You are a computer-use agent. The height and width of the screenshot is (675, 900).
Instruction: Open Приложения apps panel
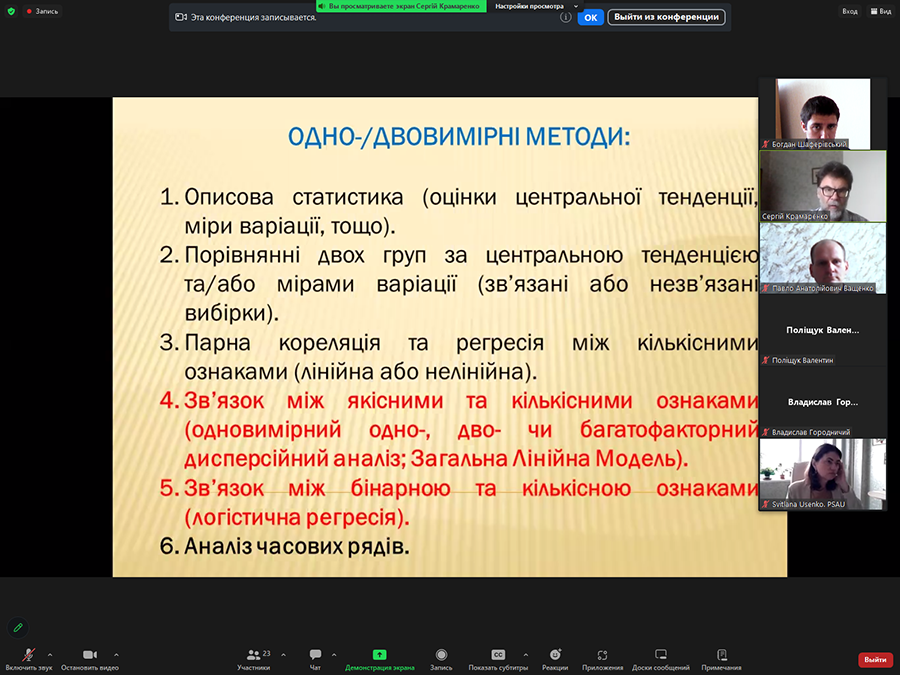(602, 659)
